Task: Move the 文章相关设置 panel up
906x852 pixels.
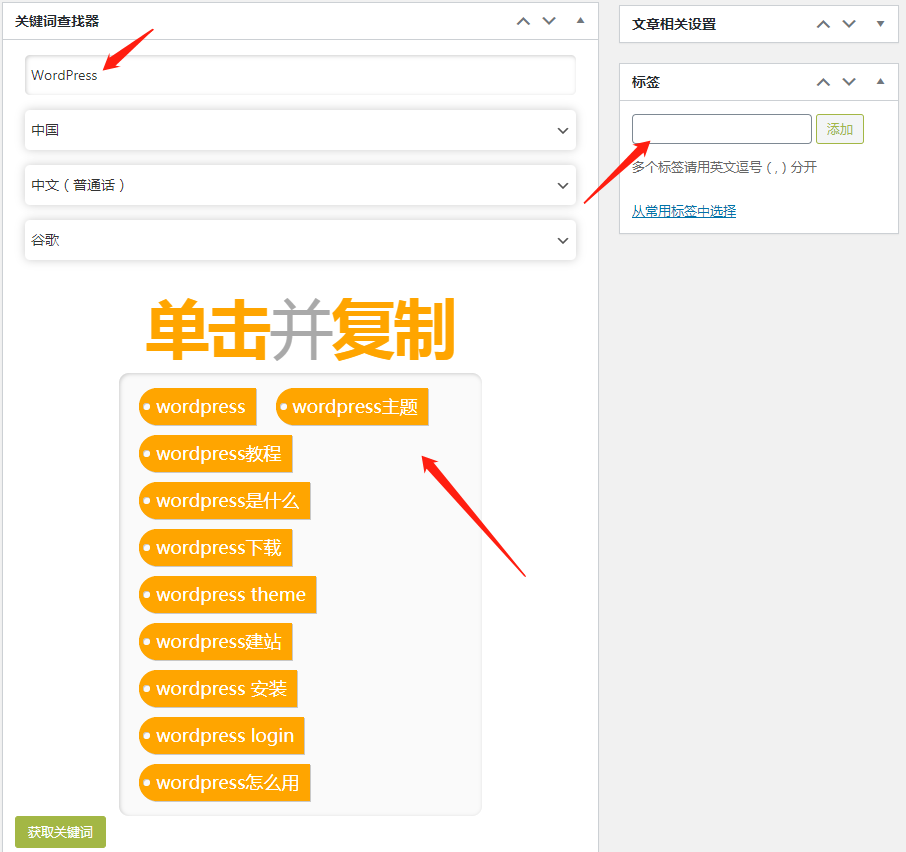Action: point(823,24)
